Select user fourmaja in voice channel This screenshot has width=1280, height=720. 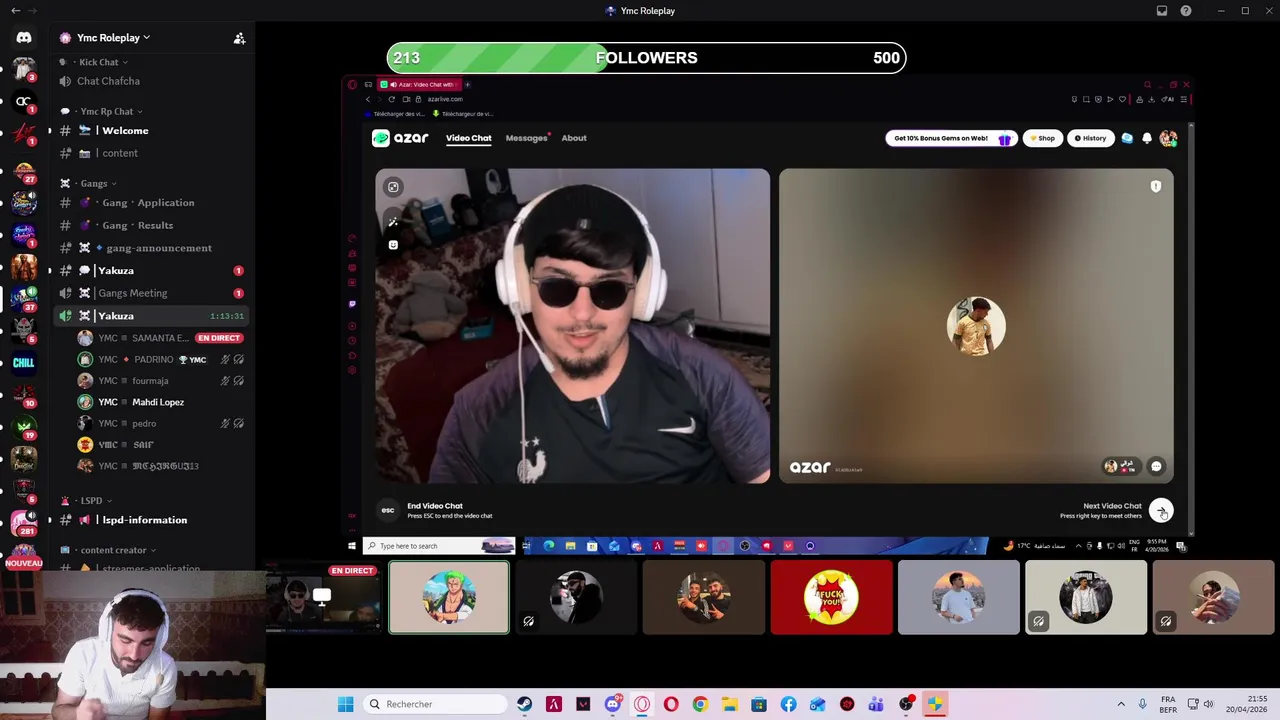(162, 381)
